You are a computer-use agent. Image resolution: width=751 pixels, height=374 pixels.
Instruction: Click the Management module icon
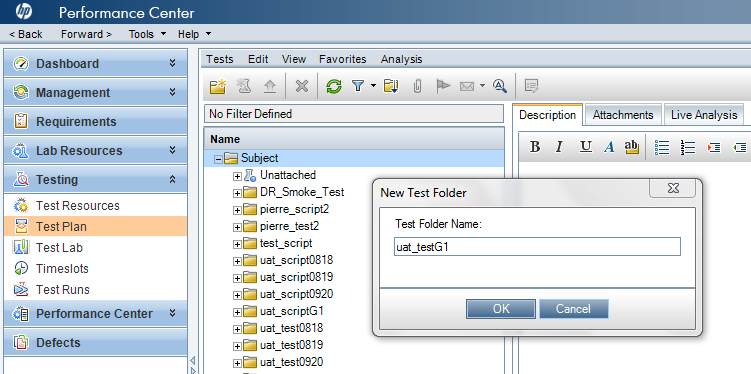pos(21,92)
